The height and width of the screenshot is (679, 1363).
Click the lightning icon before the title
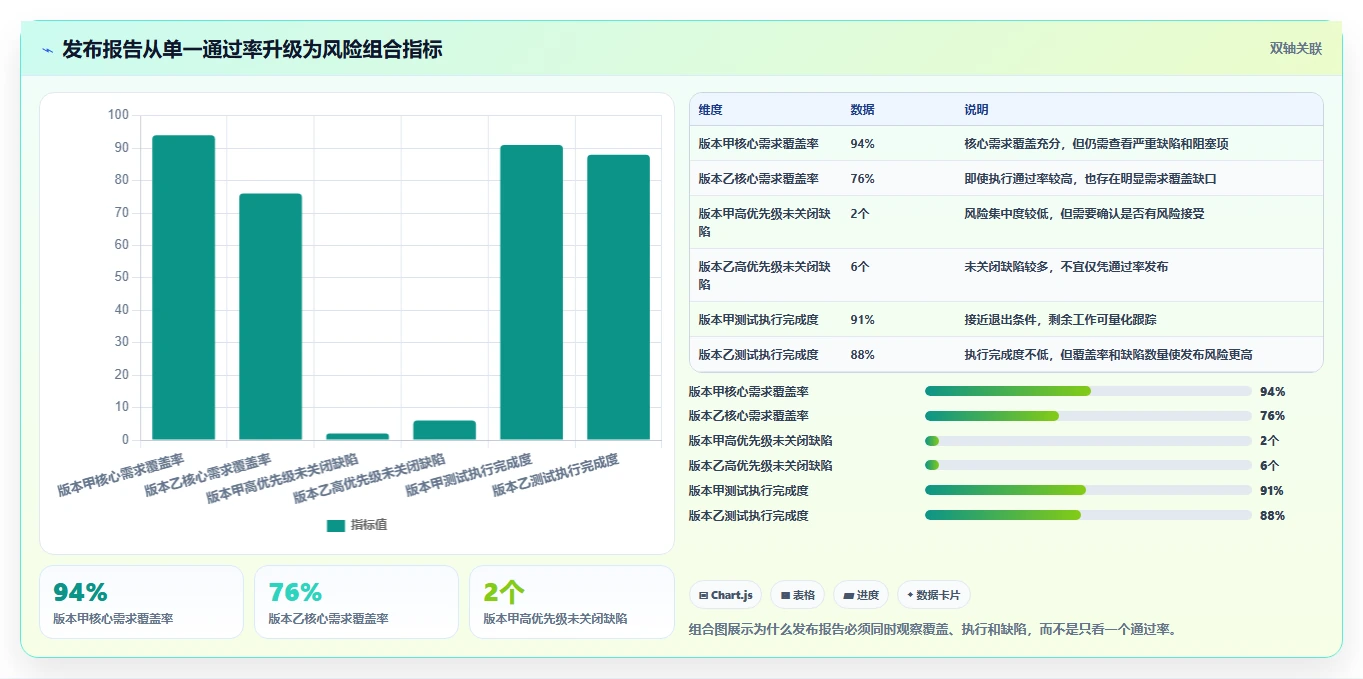tap(47, 50)
